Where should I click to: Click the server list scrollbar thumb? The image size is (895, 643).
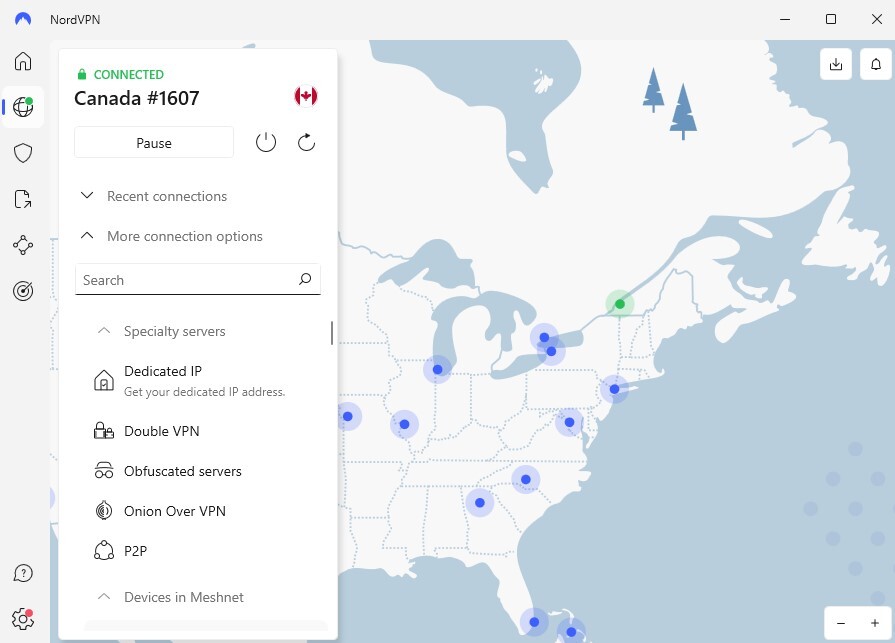pos(332,333)
